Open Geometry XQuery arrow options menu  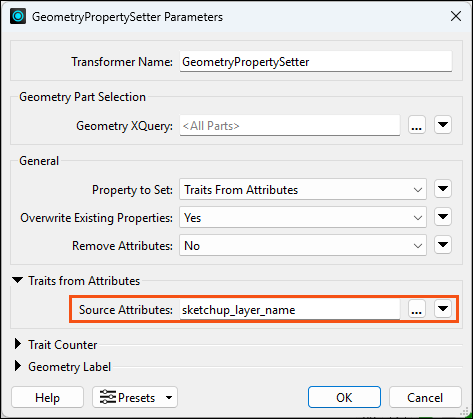tap(443, 125)
